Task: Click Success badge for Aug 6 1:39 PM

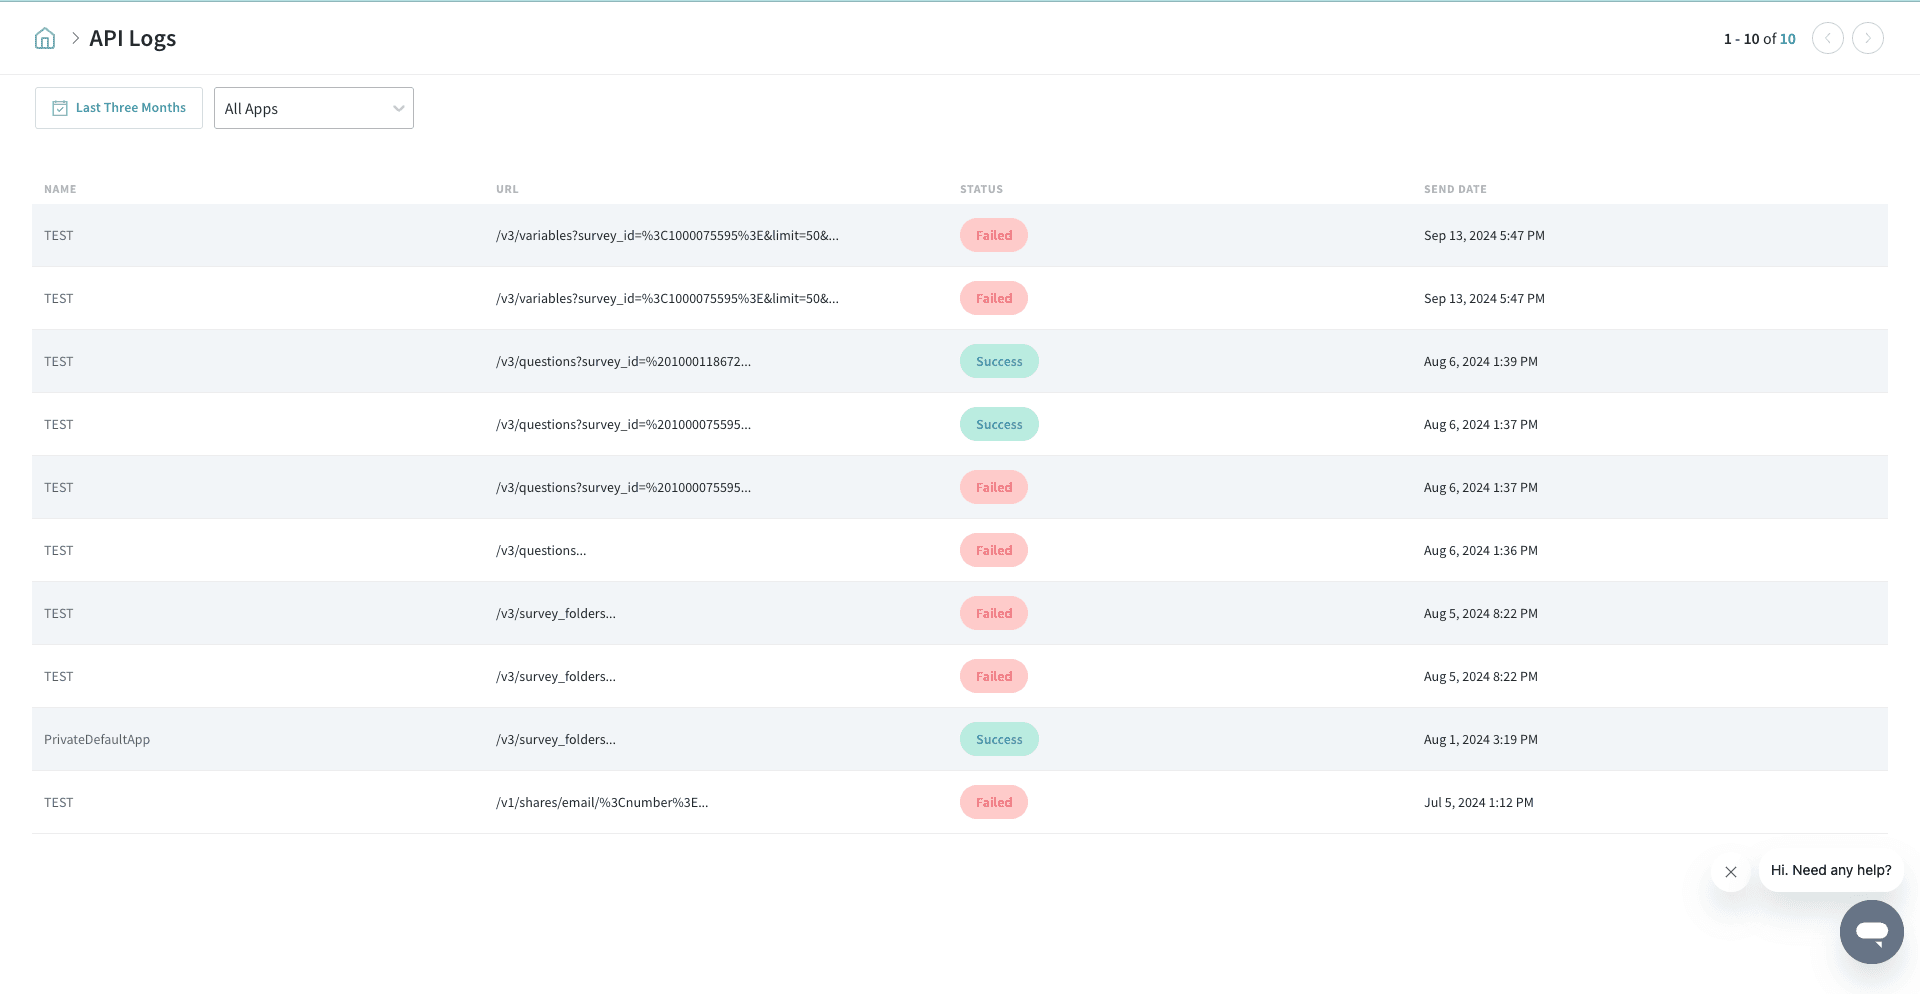Action: coord(999,362)
